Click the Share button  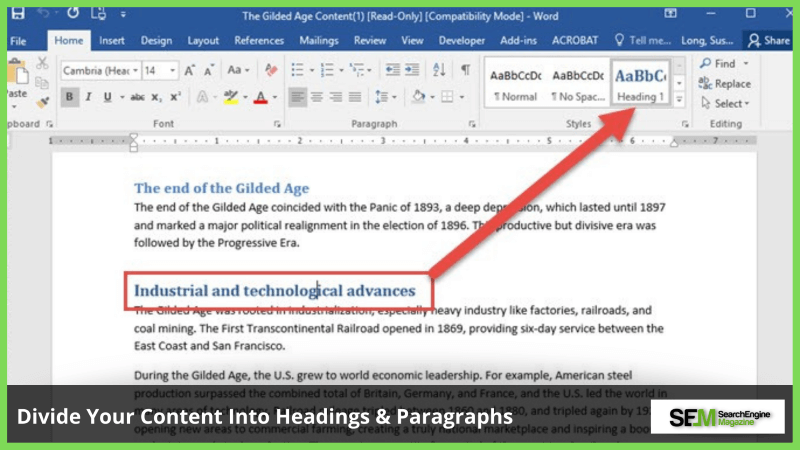pyautogui.click(x=768, y=40)
